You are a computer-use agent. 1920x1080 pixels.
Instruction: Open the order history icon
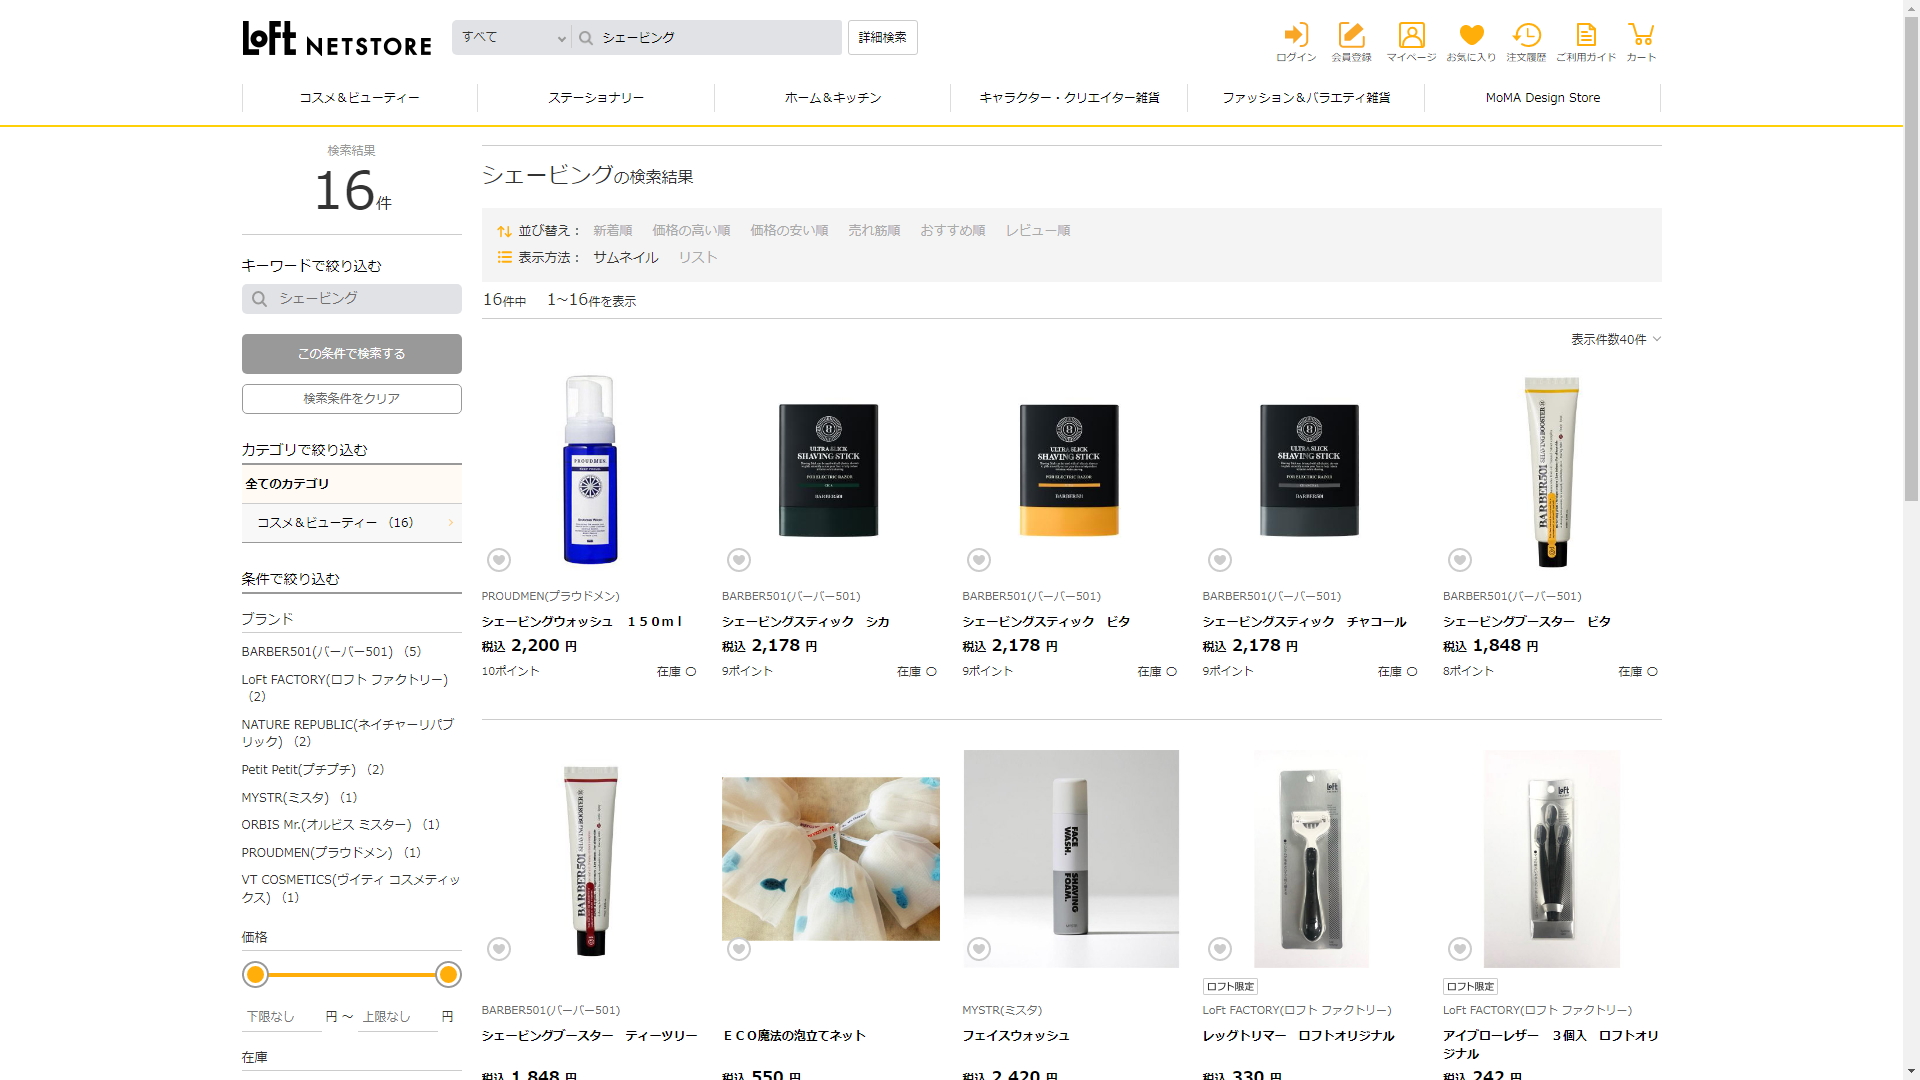coord(1526,36)
